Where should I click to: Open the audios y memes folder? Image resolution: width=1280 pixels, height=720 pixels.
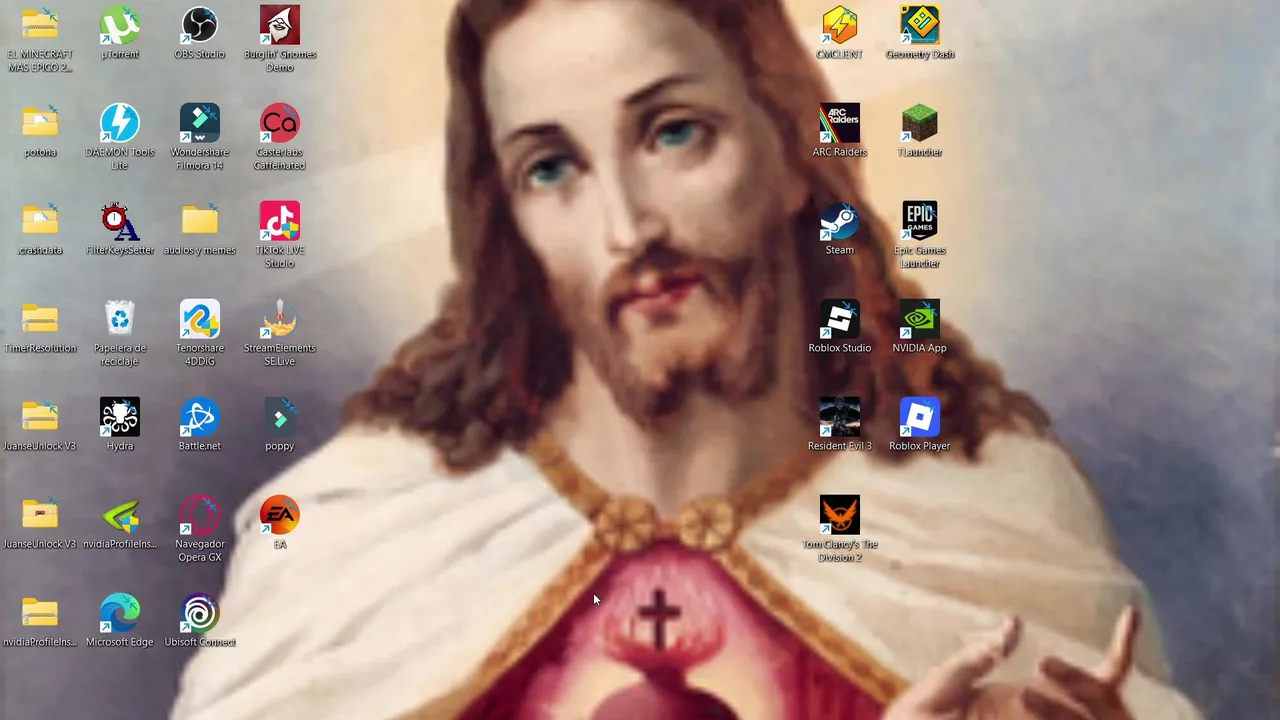200,222
